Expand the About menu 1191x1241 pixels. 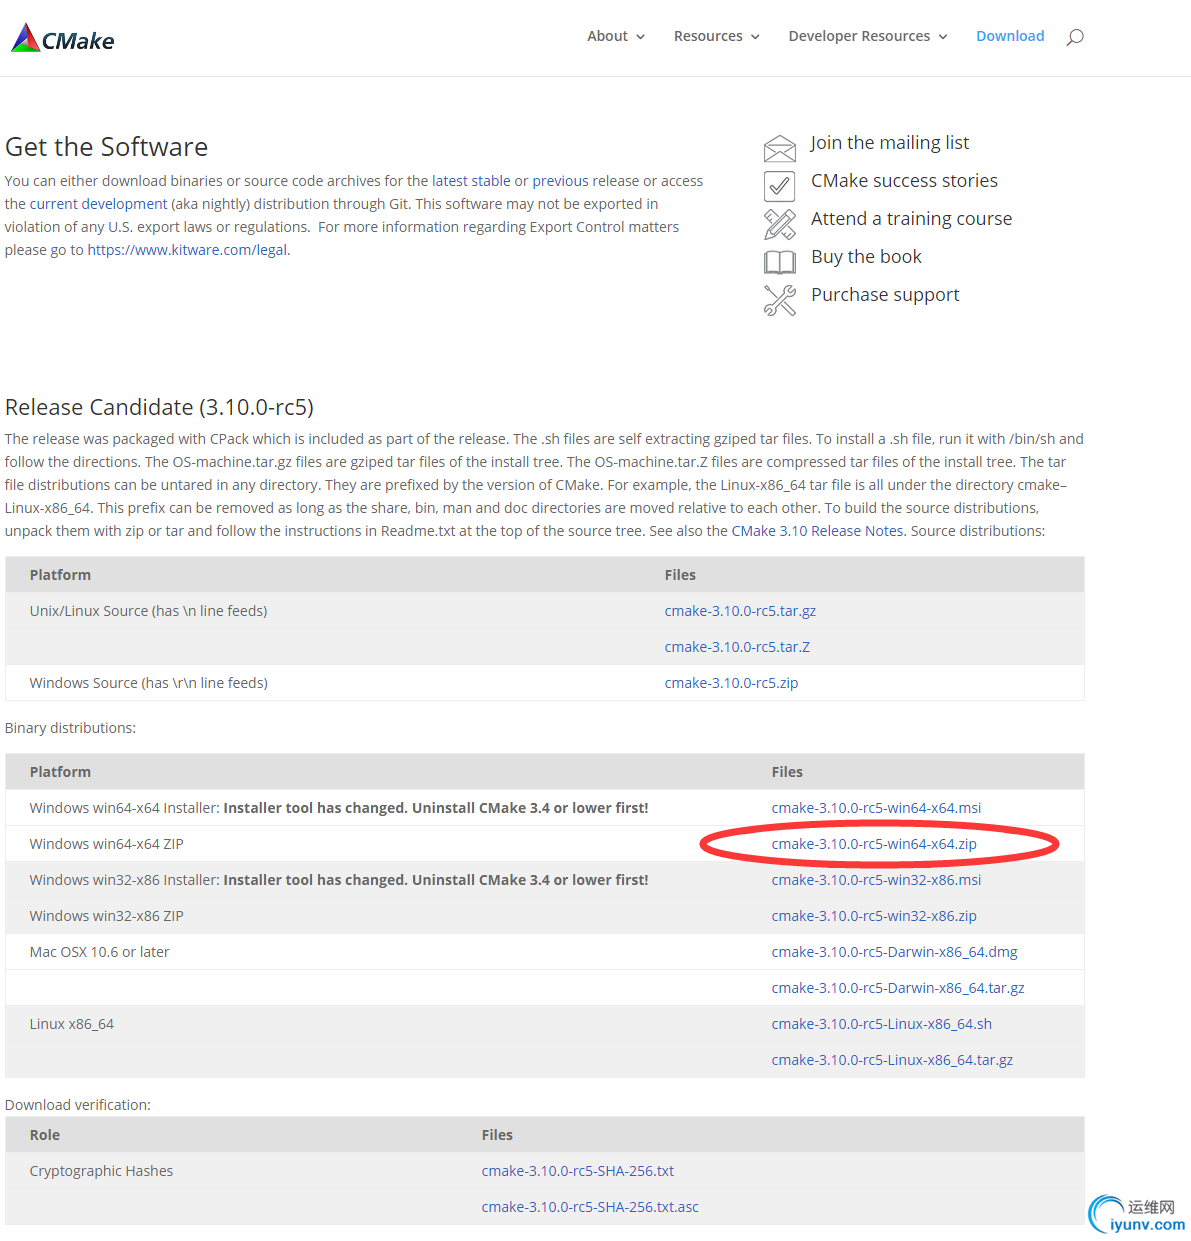616,36
